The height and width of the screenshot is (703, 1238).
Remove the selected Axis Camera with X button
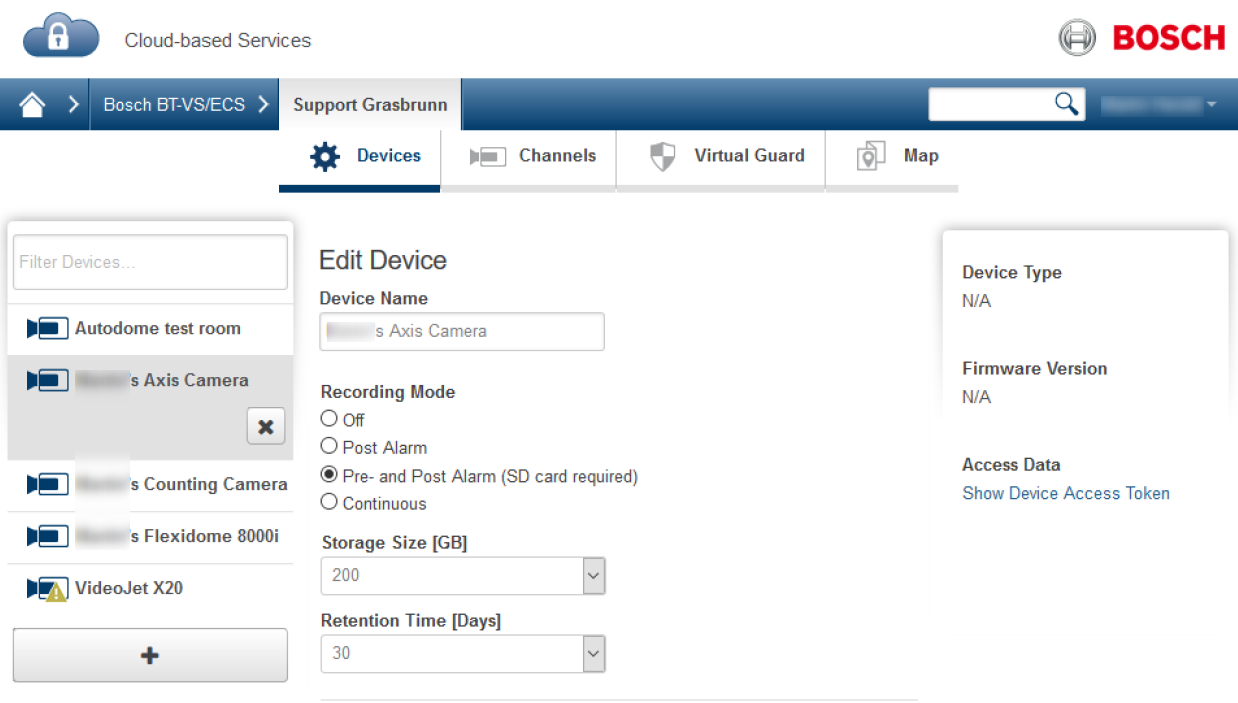[265, 426]
